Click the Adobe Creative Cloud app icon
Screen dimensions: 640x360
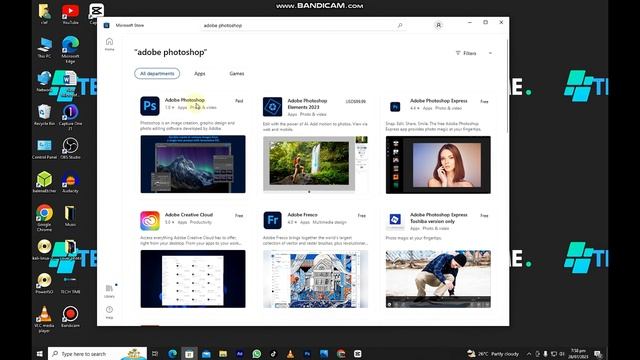tap(150, 220)
